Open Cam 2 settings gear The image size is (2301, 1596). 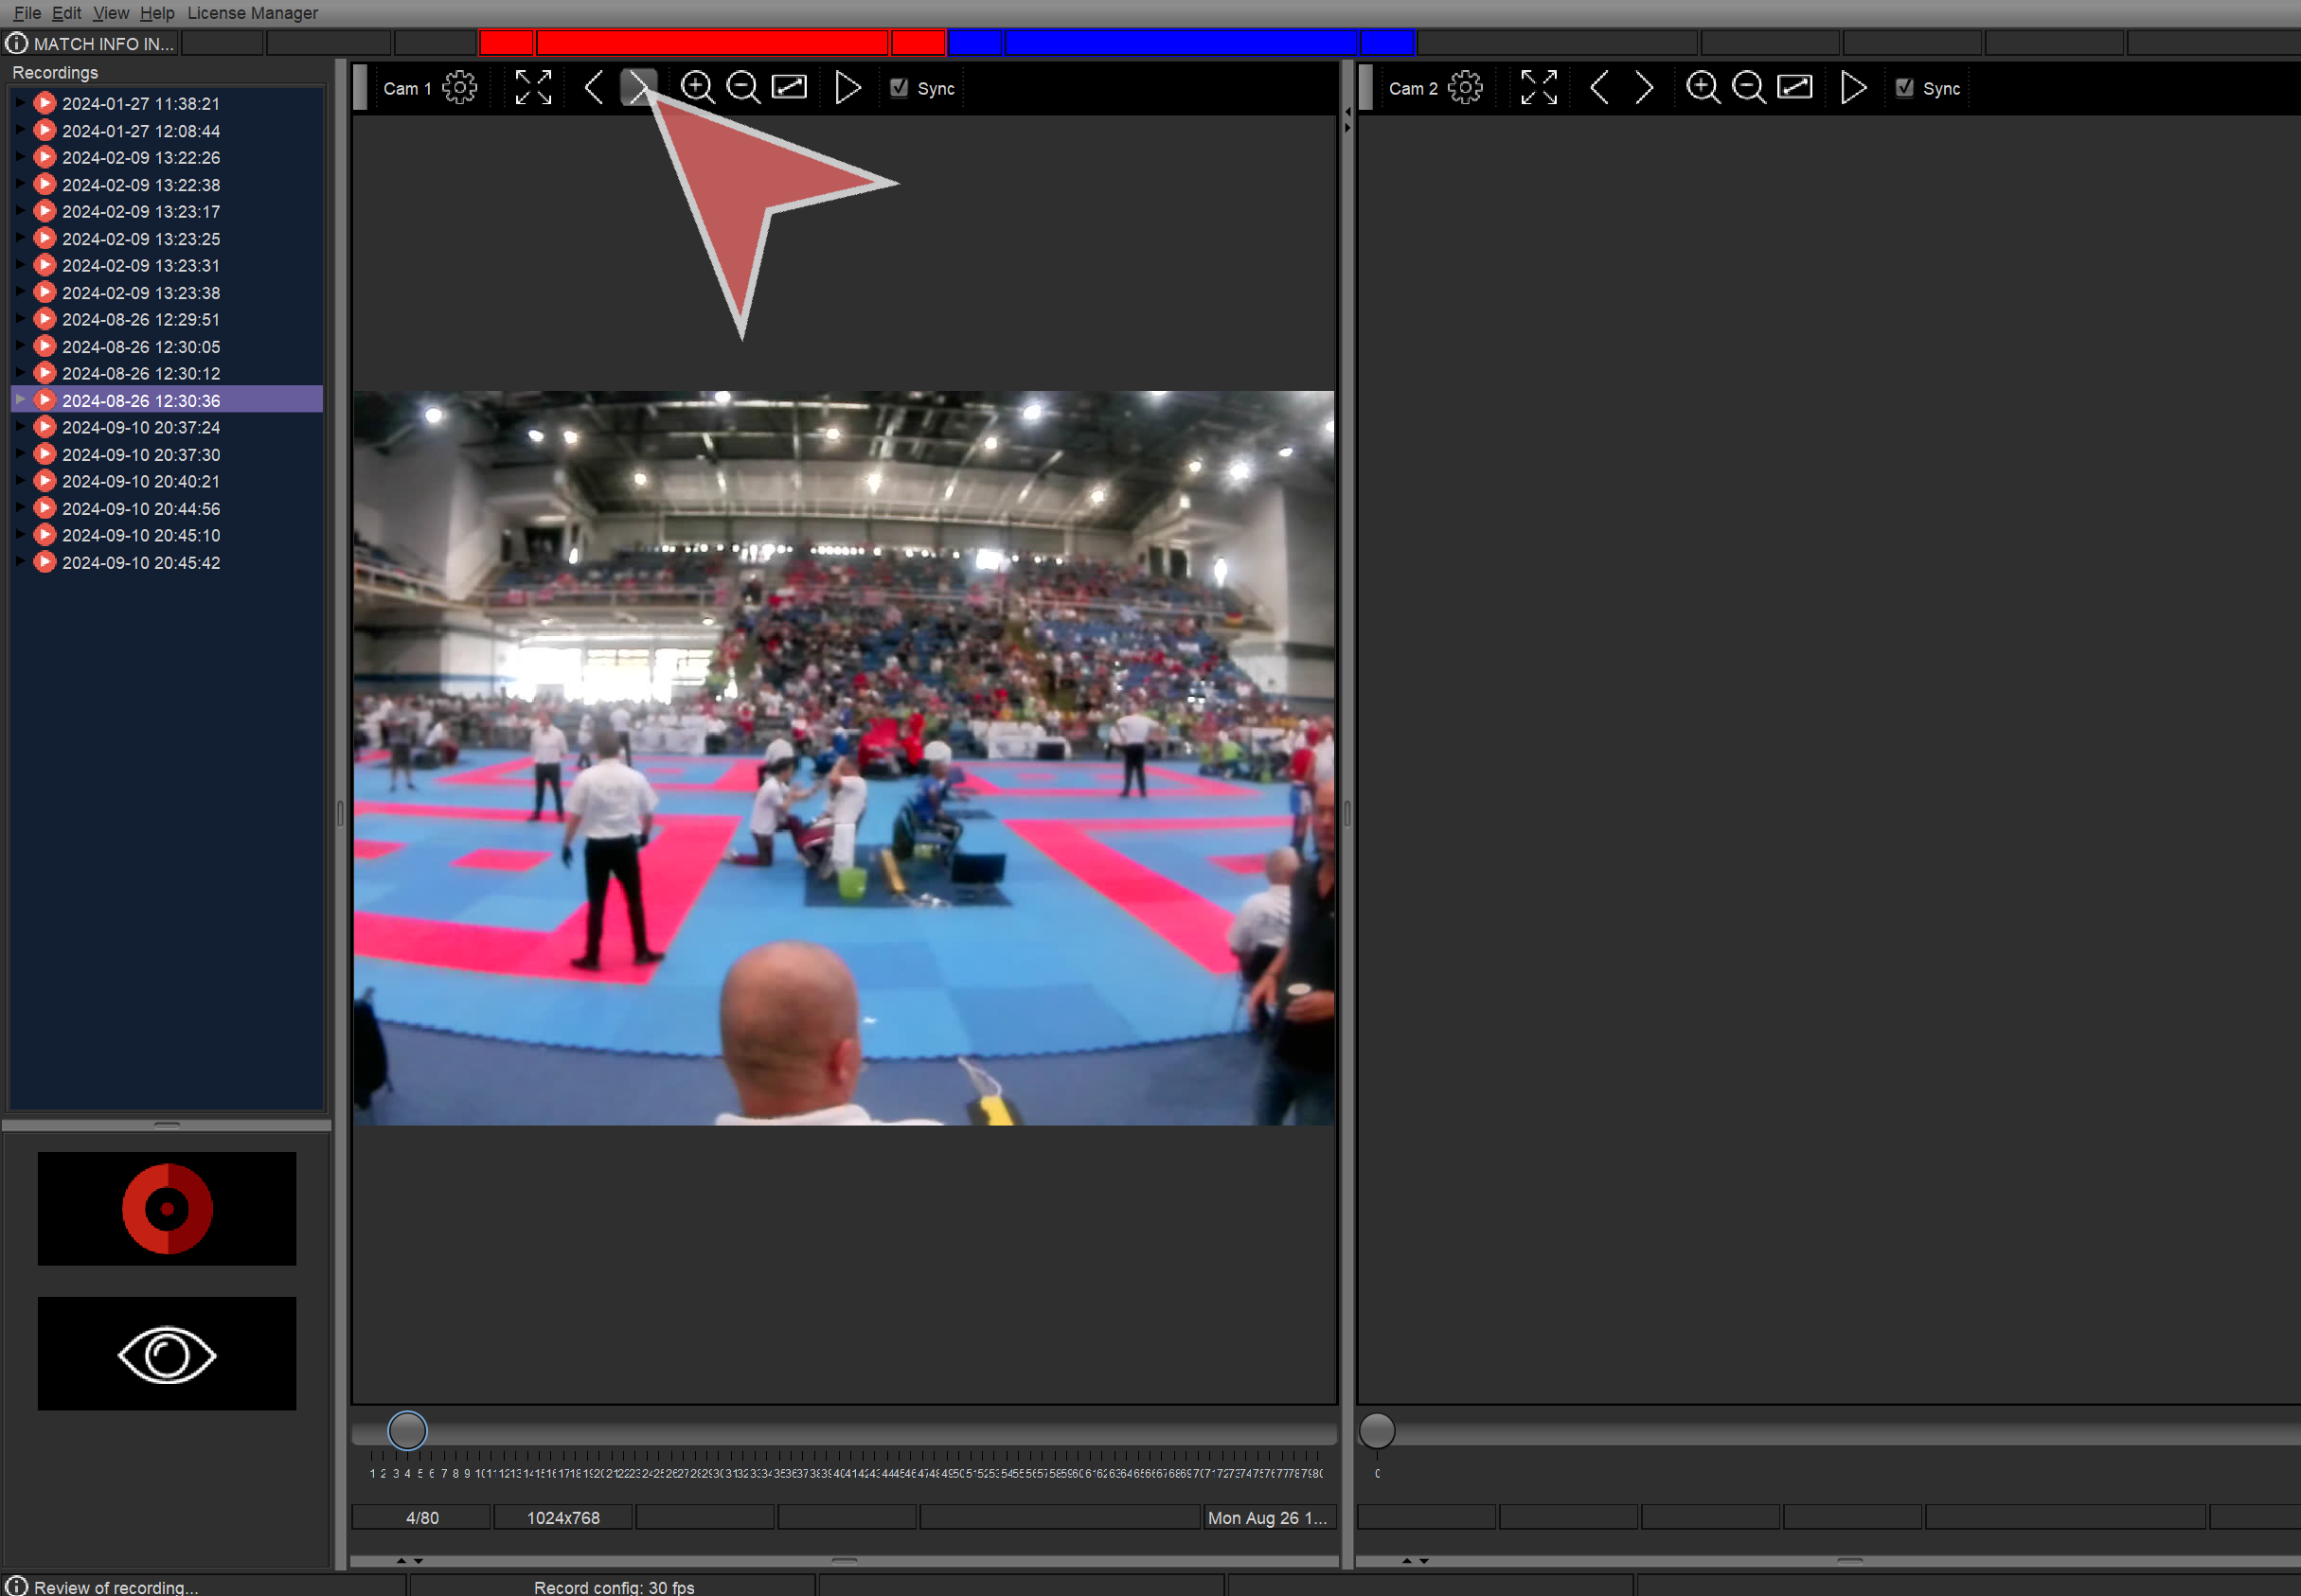click(x=1465, y=88)
